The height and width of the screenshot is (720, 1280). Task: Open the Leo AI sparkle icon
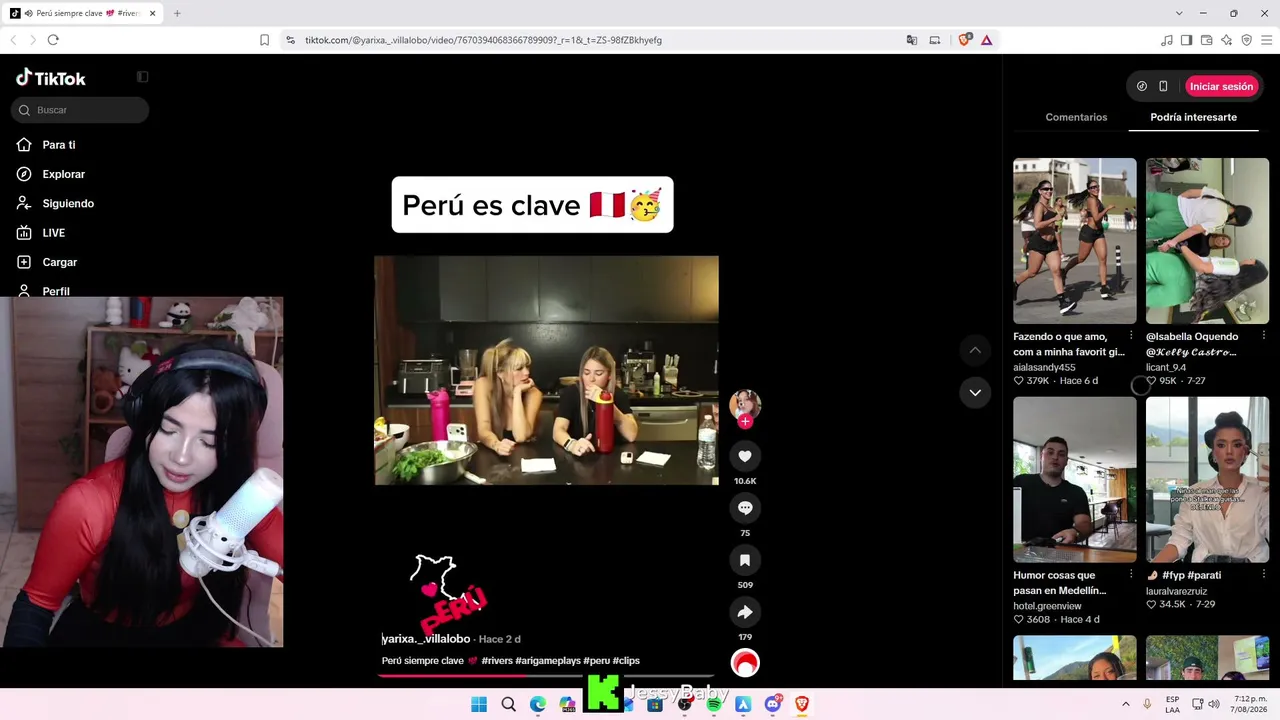click(1227, 40)
